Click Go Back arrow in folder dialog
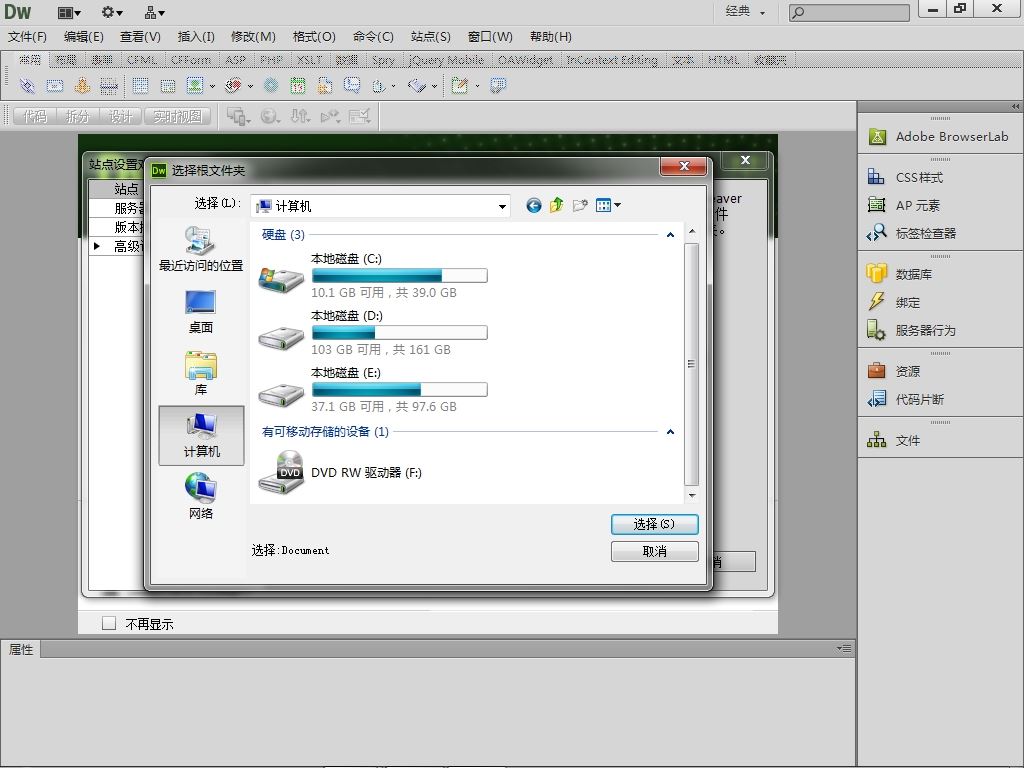This screenshot has width=1024, height=768. click(534, 206)
